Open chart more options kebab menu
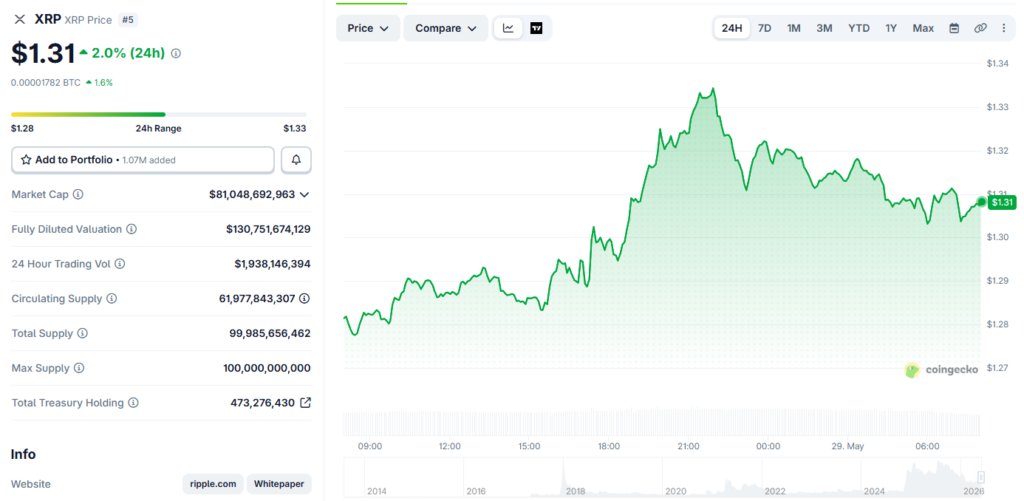The height and width of the screenshot is (501, 1024). point(1004,28)
